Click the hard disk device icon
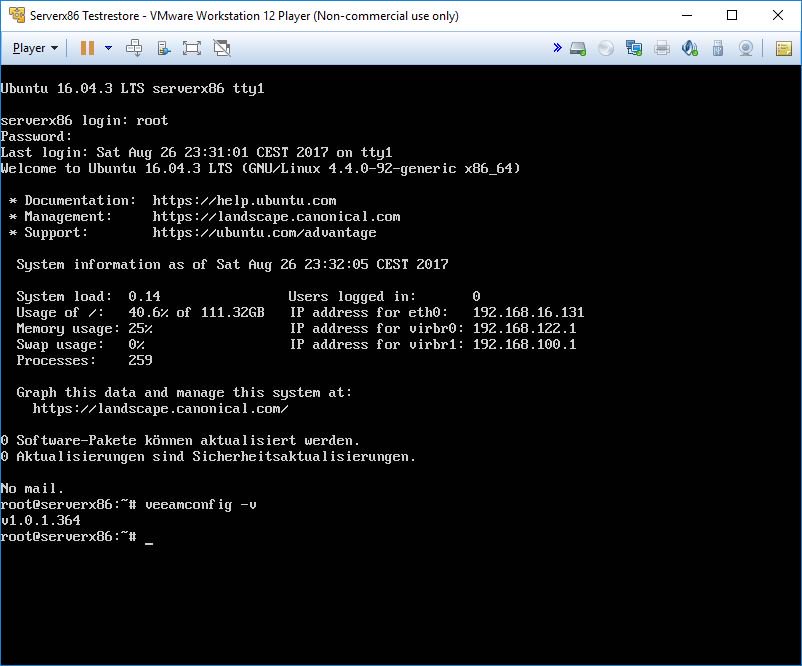Viewport: 802px width, 666px height. (x=578, y=49)
